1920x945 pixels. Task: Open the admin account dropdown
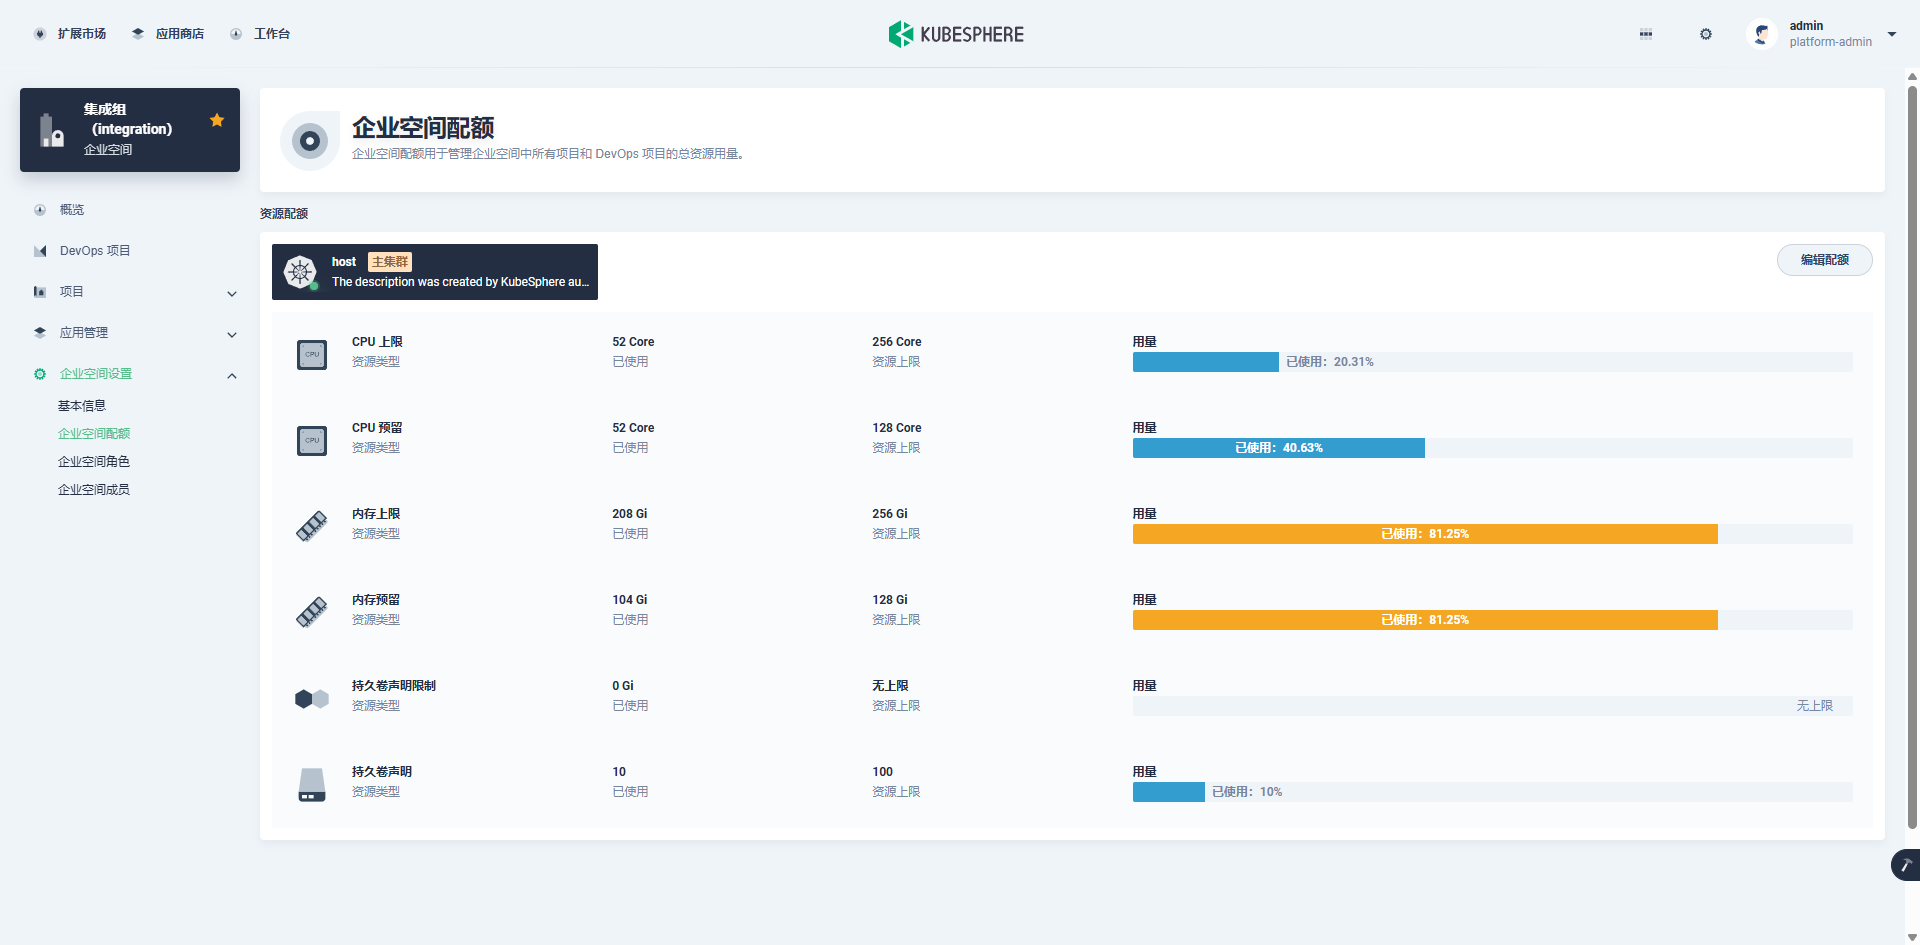coord(1892,34)
